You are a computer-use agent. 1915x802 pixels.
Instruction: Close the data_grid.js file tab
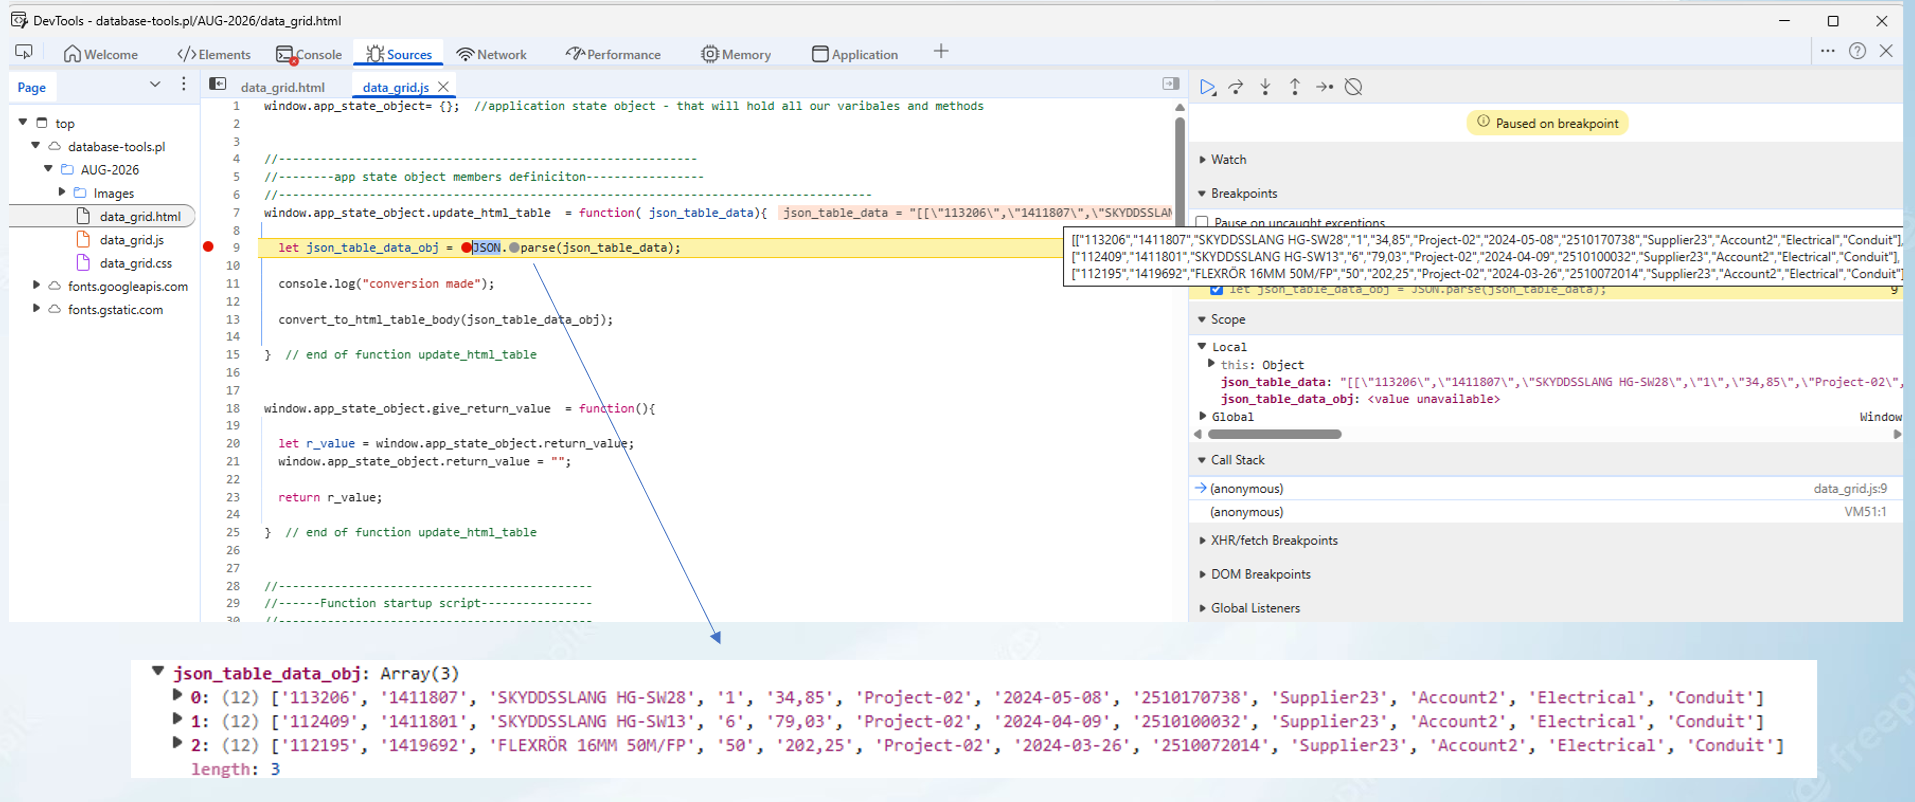(x=443, y=87)
